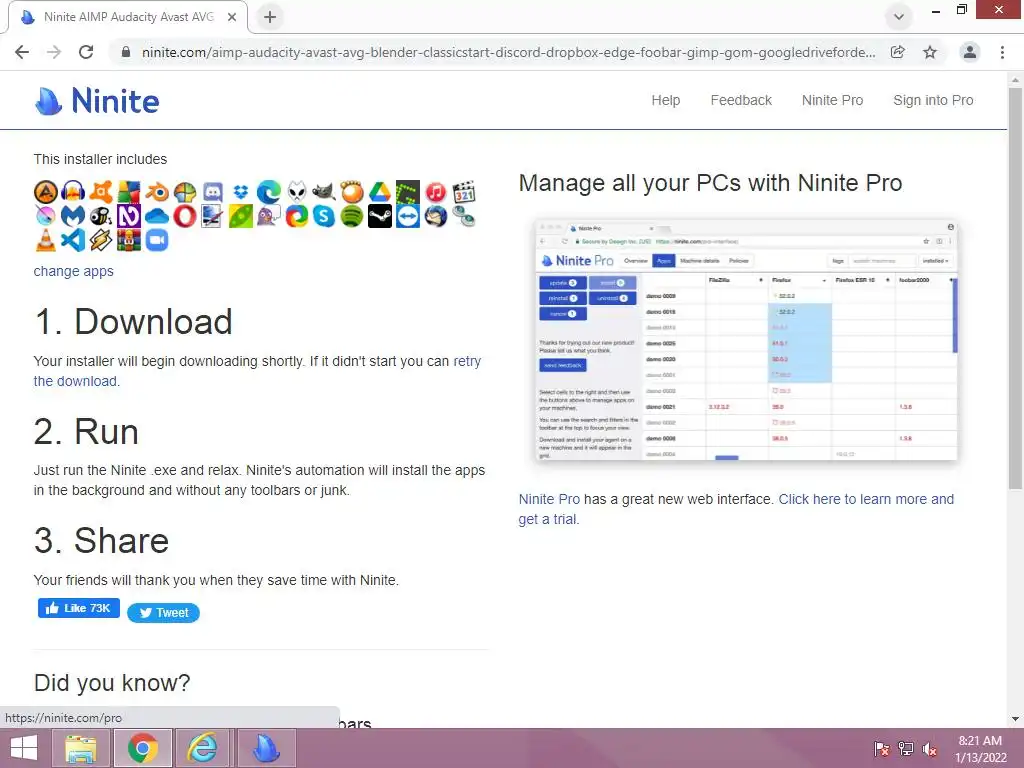Click the red Opera icon
Viewport: 1024px width, 768px height.
click(185, 216)
